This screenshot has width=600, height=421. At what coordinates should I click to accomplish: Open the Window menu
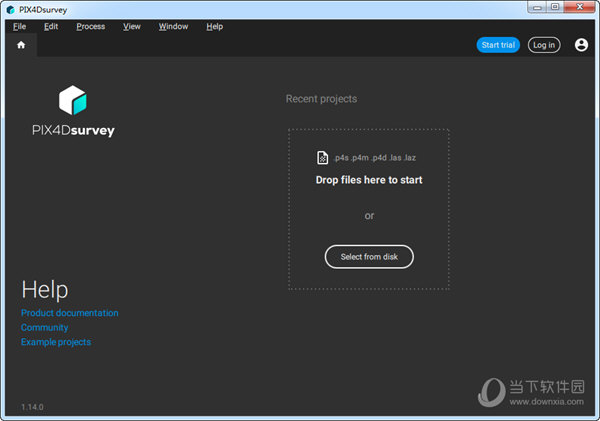(x=173, y=26)
